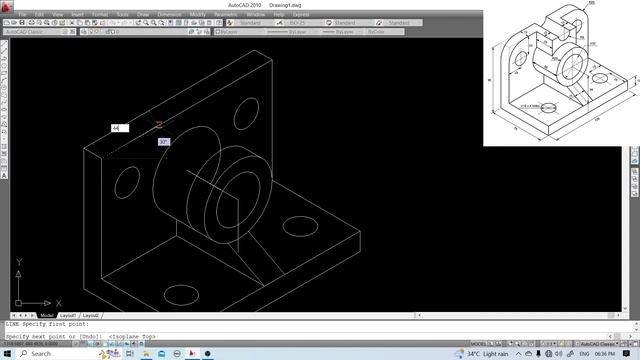
Task: Click the Cut icon
Action: point(71,23)
